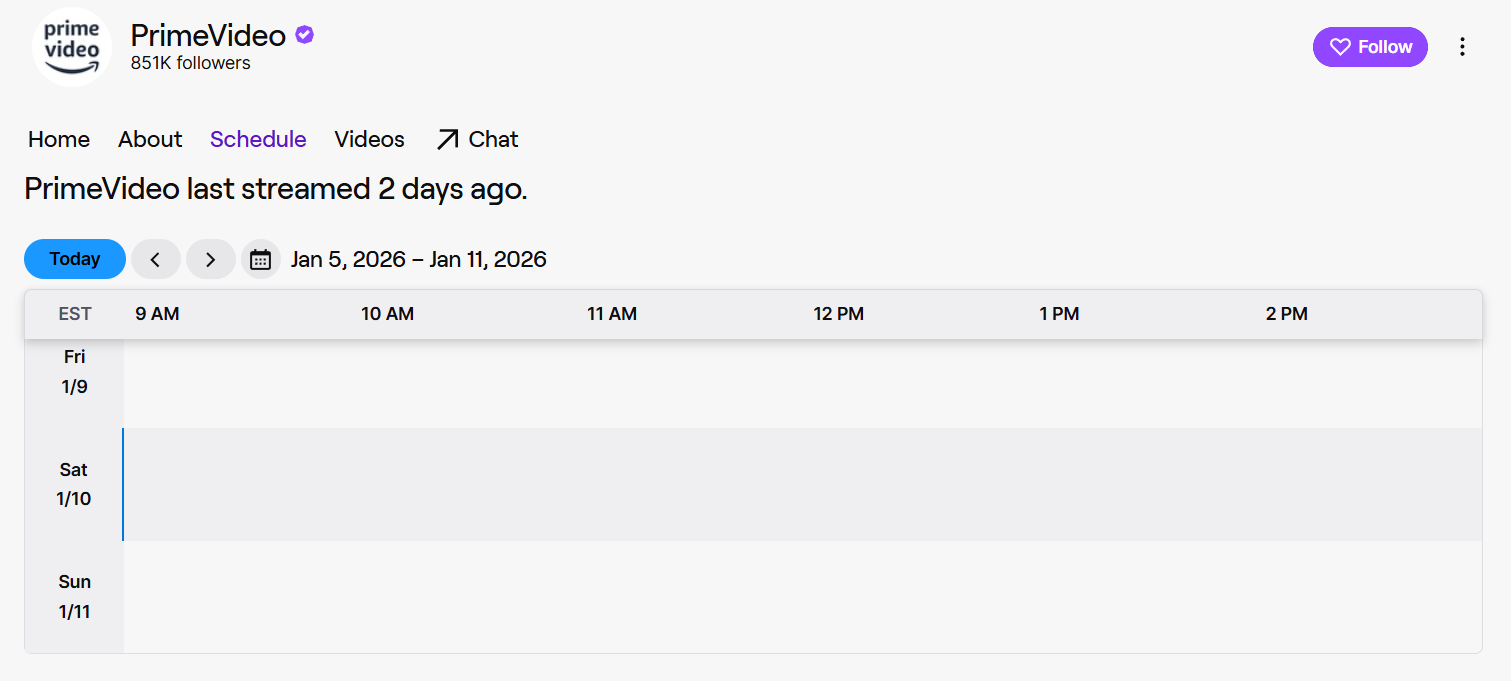1511x681 pixels.
Task: Click the PrimeVideo channel name
Action: coord(208,35)
